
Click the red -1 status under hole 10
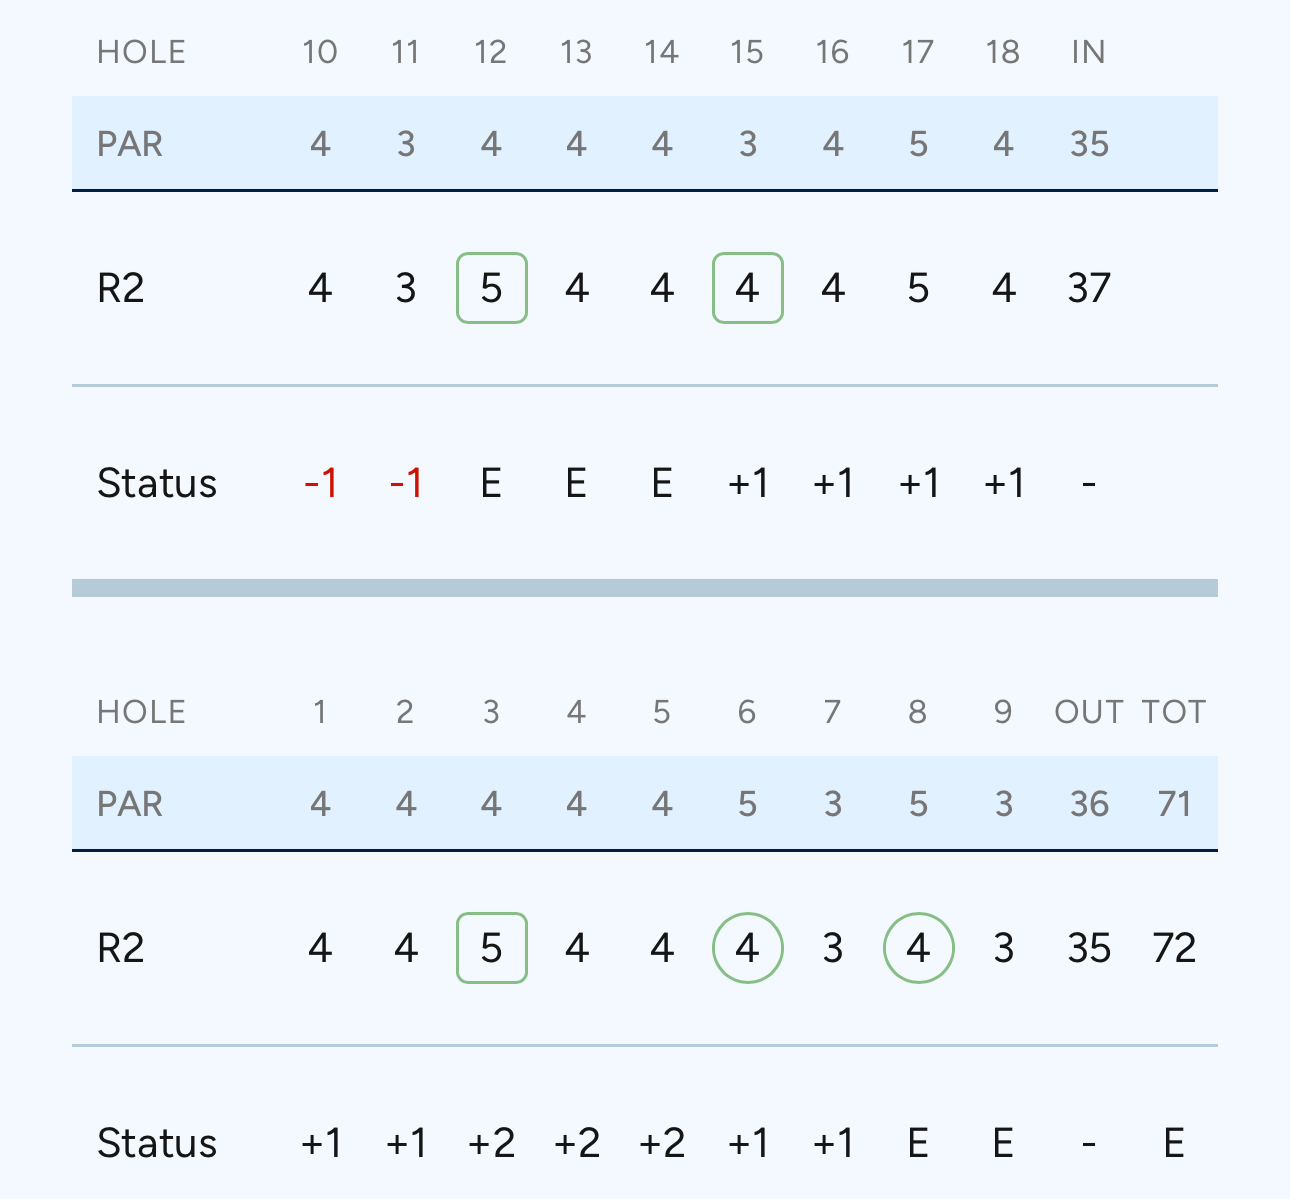pos(320,484)
